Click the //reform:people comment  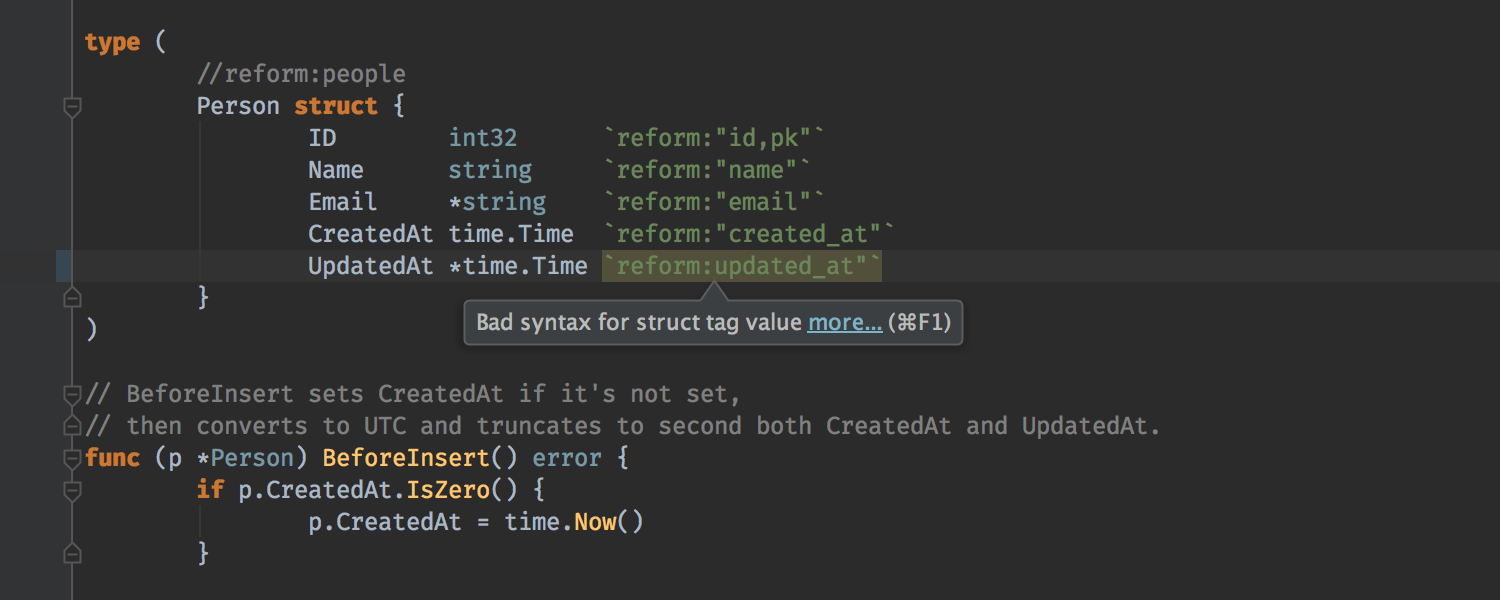[301, 74]
